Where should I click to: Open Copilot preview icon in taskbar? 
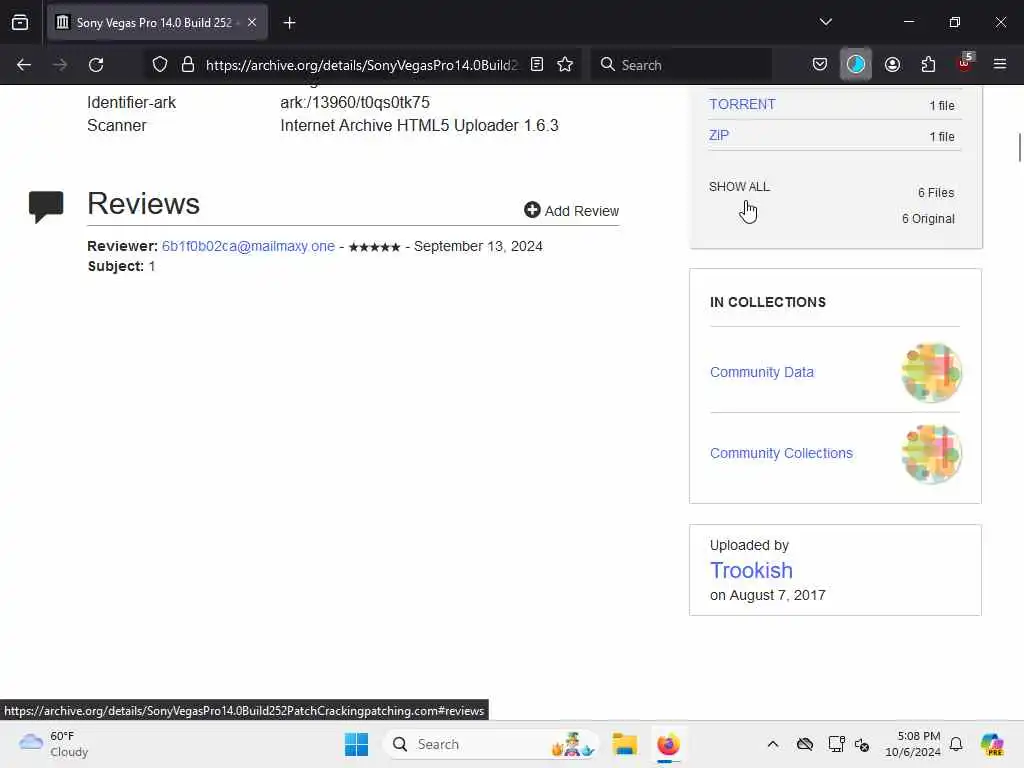pos(991,744)
